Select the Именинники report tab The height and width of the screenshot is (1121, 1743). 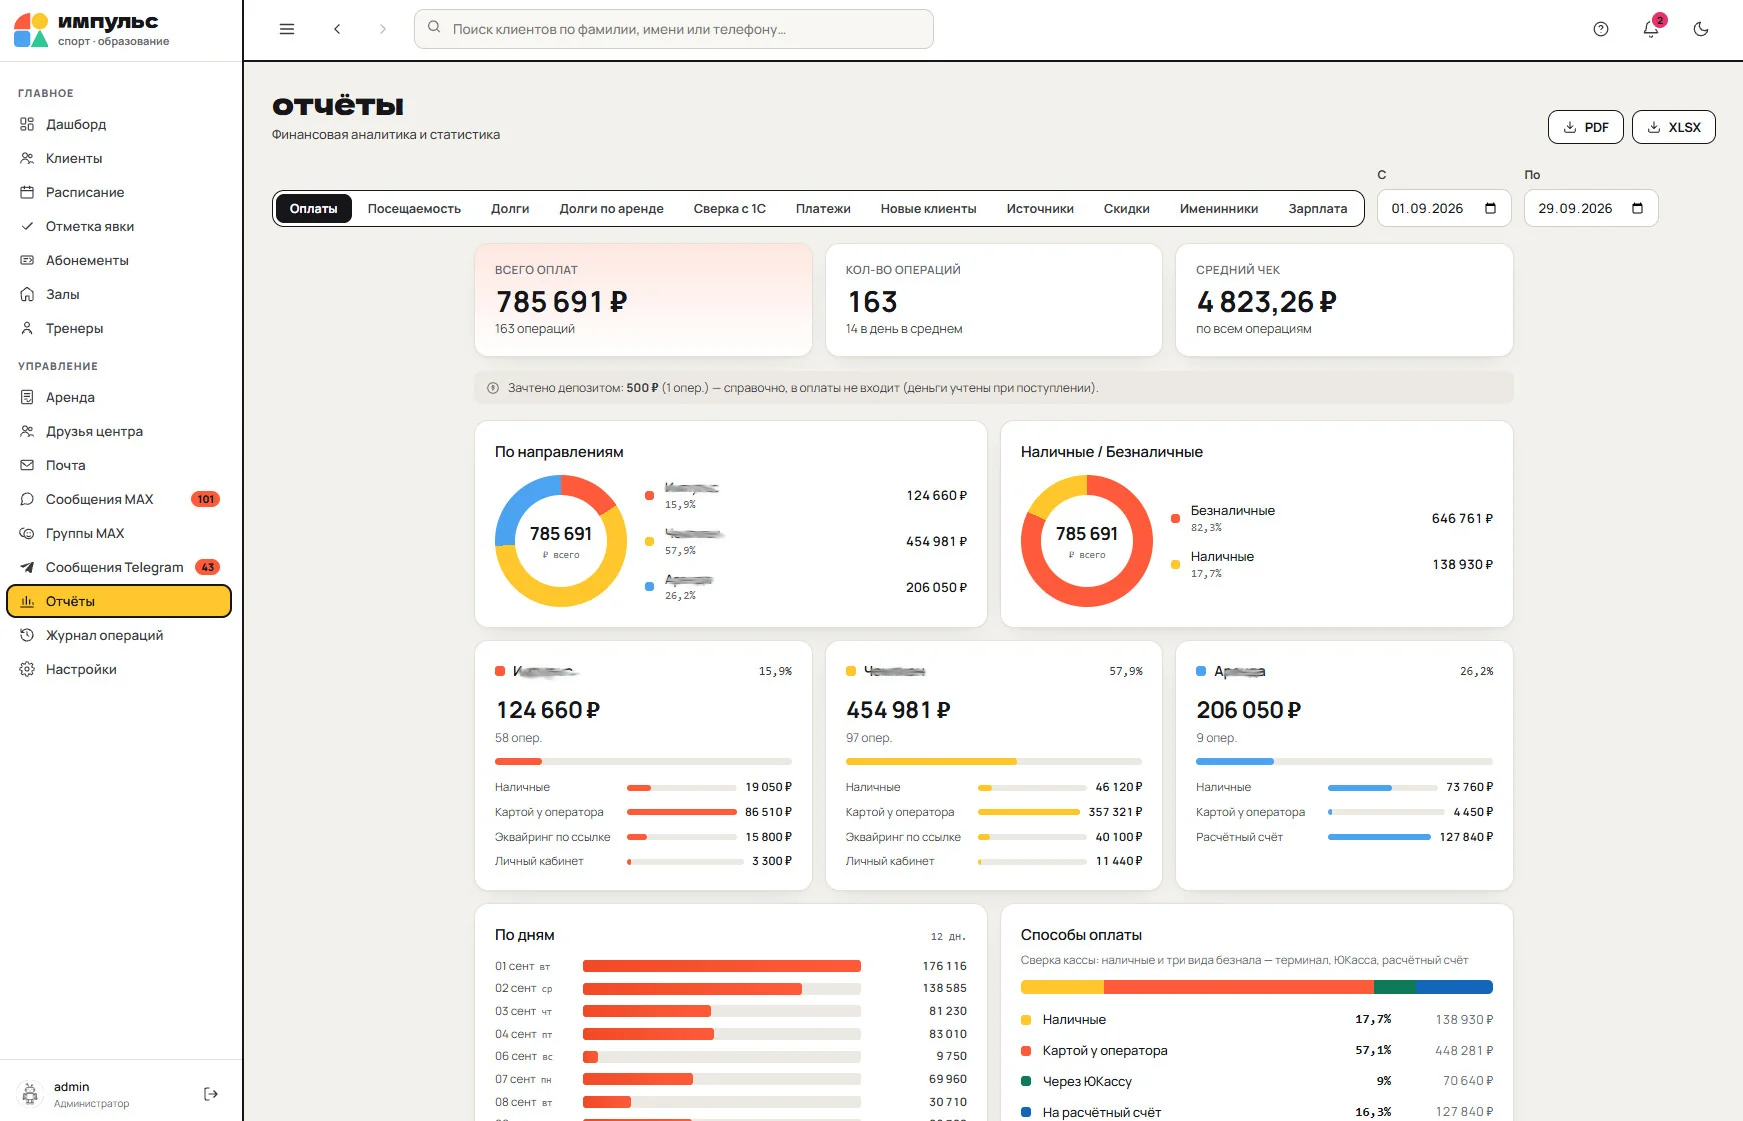tap(1218, 208)
